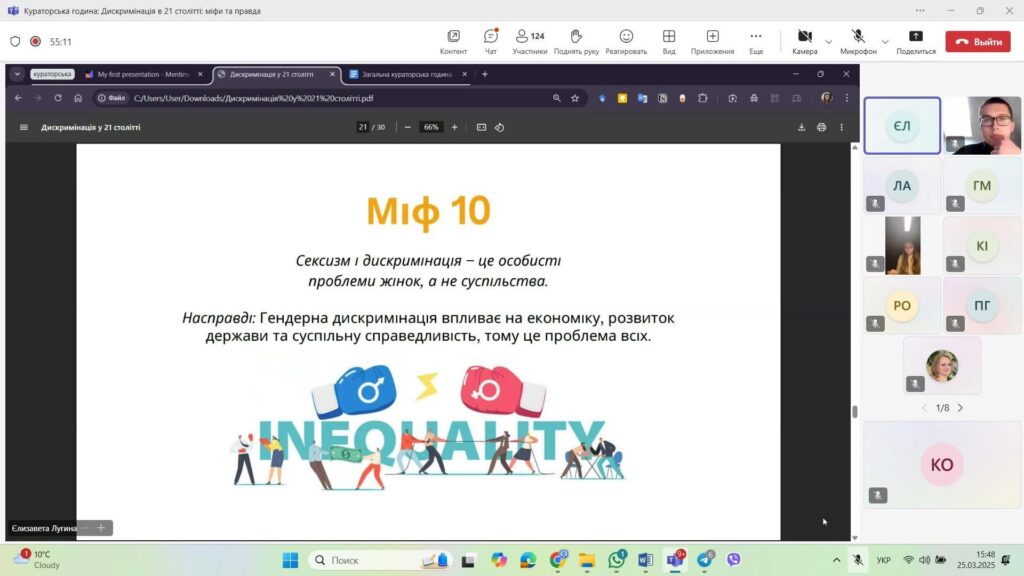This screenshot has width=1024, height=576.
Task: Open the View layout menu
Action: point(669,41)
